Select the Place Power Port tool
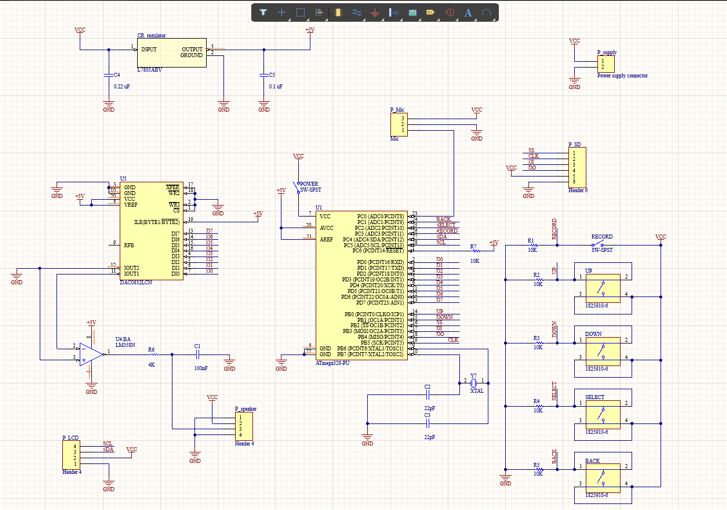The height and width of the screenshot is (510, 727). 375,13
